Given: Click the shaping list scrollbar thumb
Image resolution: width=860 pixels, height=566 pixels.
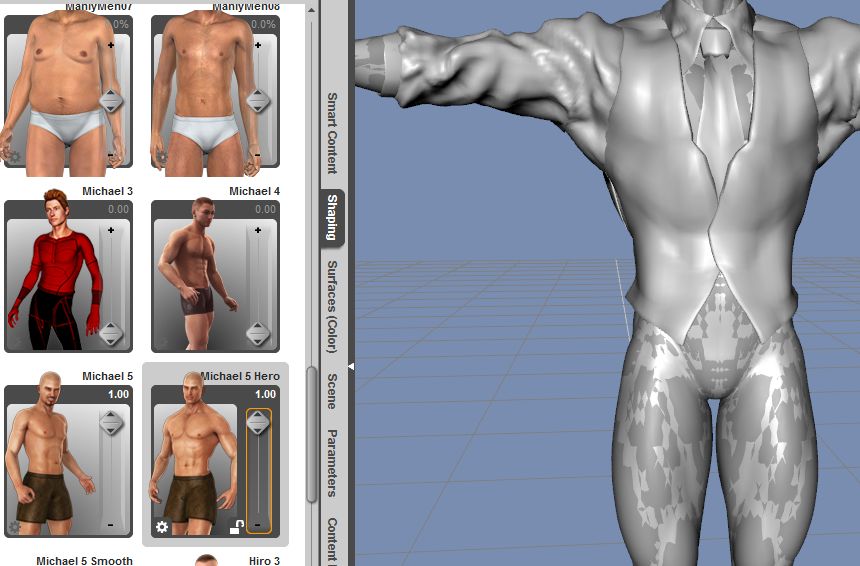Looking at the screenshot, I should click(312, 434).
